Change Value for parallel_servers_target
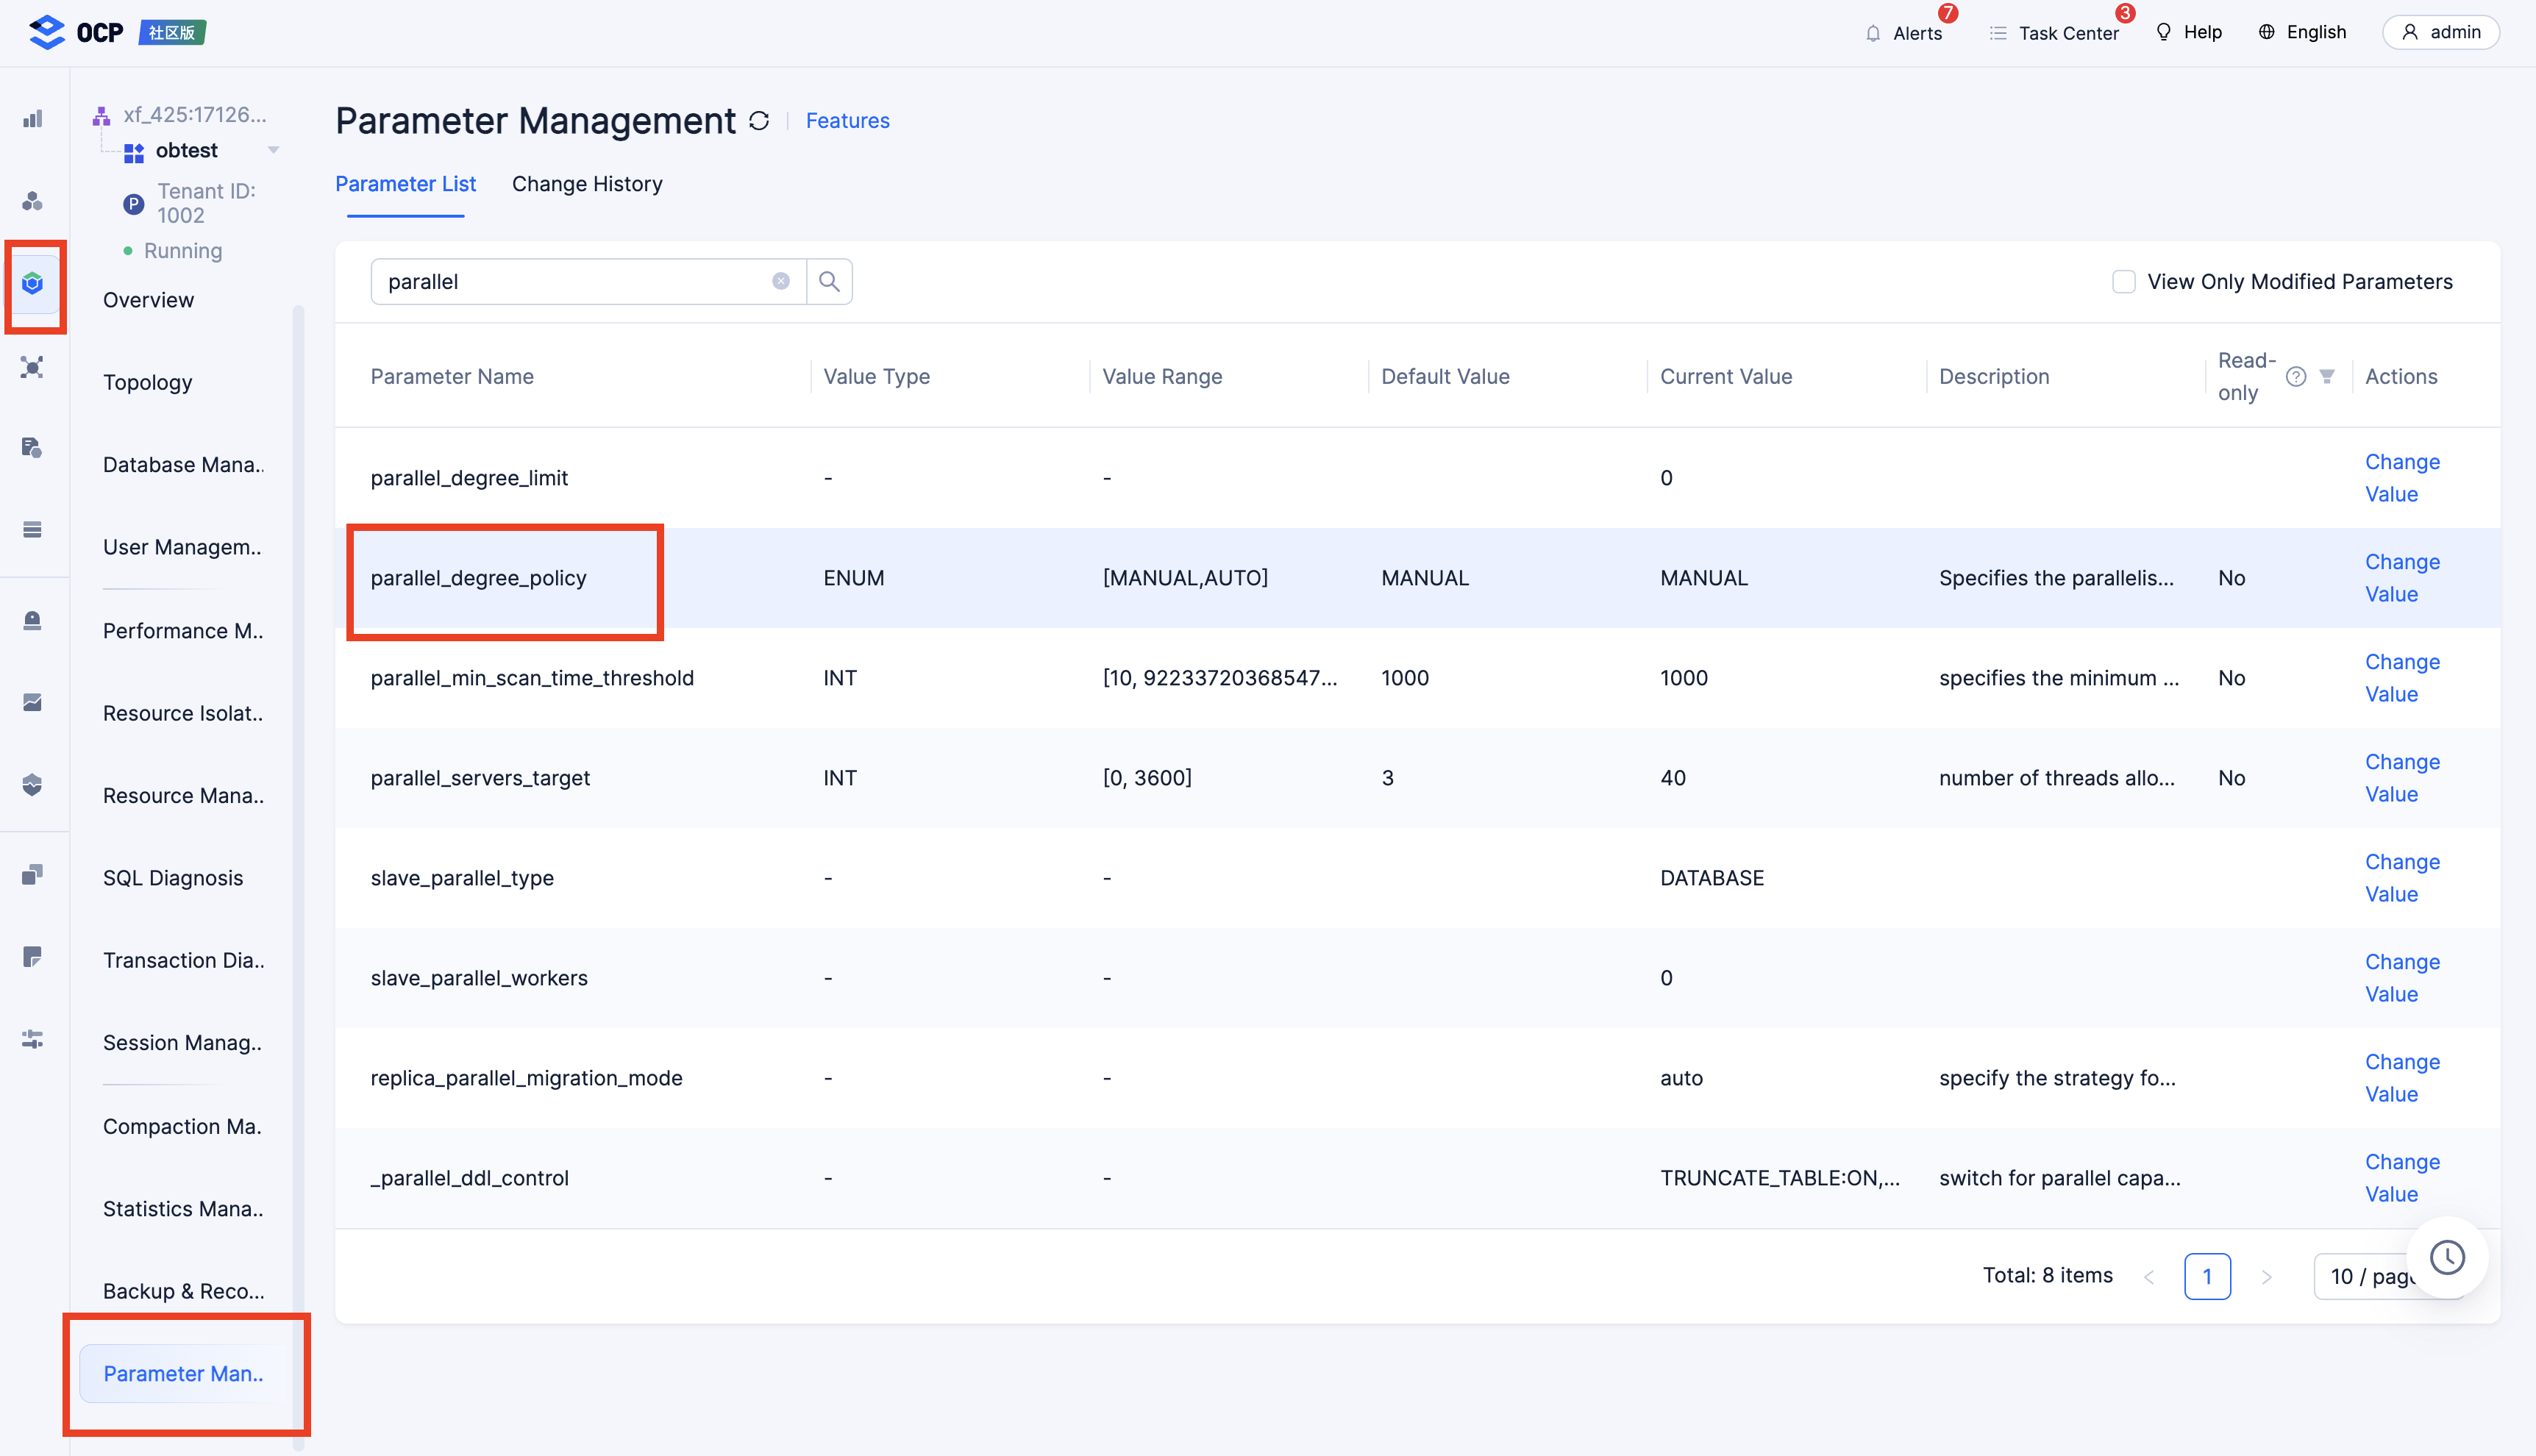Screen dimensions: 2536x1456 pos(2402,778)
